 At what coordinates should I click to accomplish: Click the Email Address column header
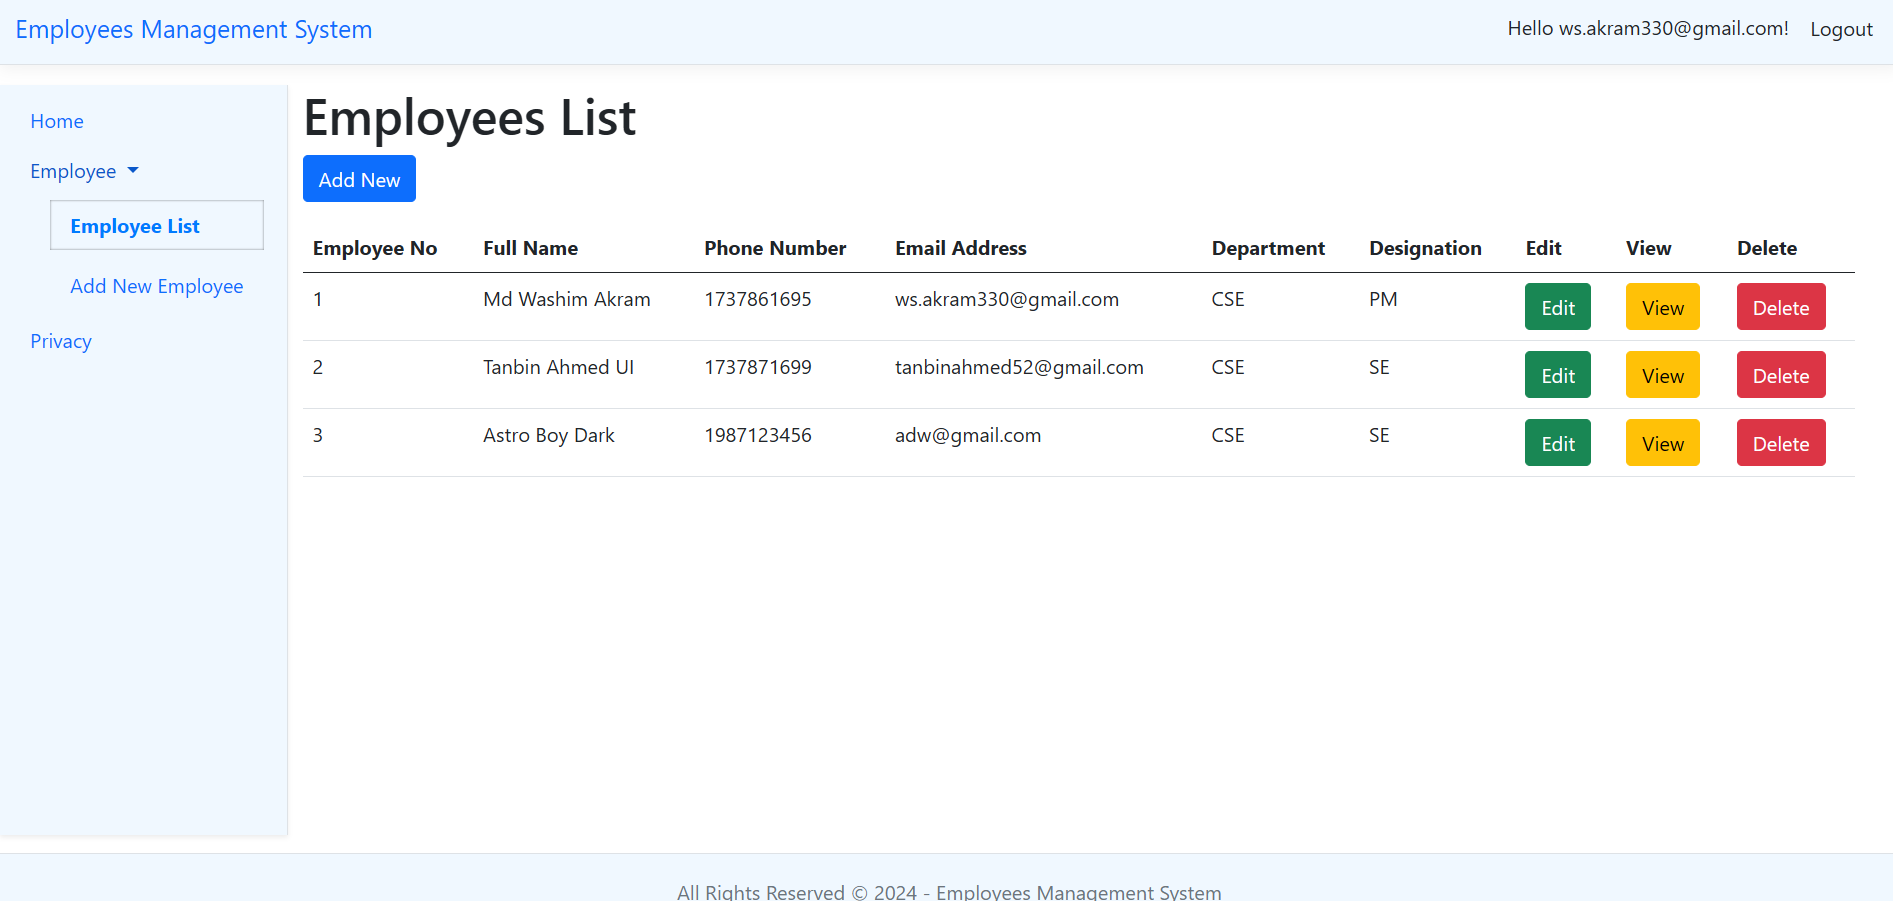click(x=961, y=248)
